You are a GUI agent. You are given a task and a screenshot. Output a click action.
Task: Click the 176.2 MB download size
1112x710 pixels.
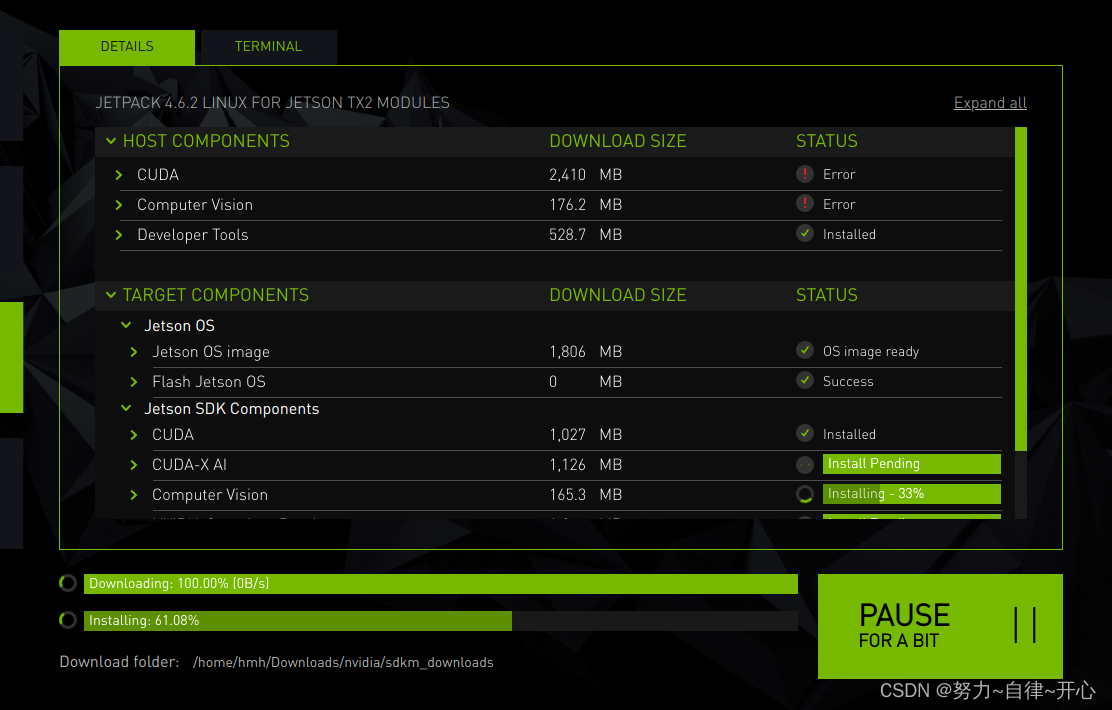[x=585, y=205]
